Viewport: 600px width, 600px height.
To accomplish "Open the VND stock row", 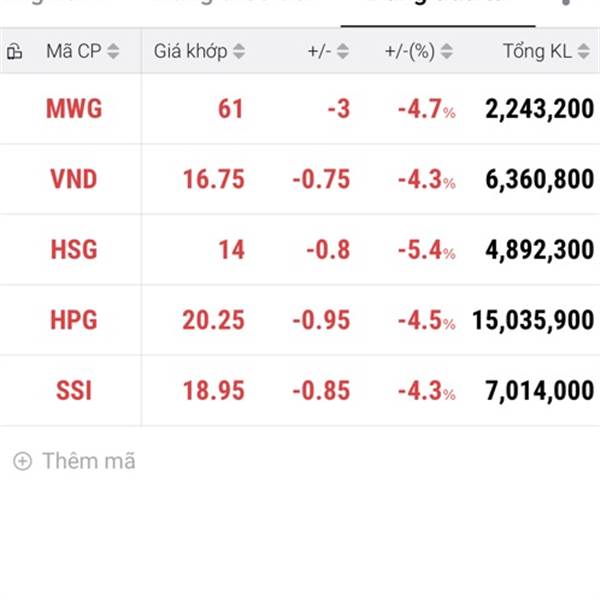I will [x=300, y=179].
